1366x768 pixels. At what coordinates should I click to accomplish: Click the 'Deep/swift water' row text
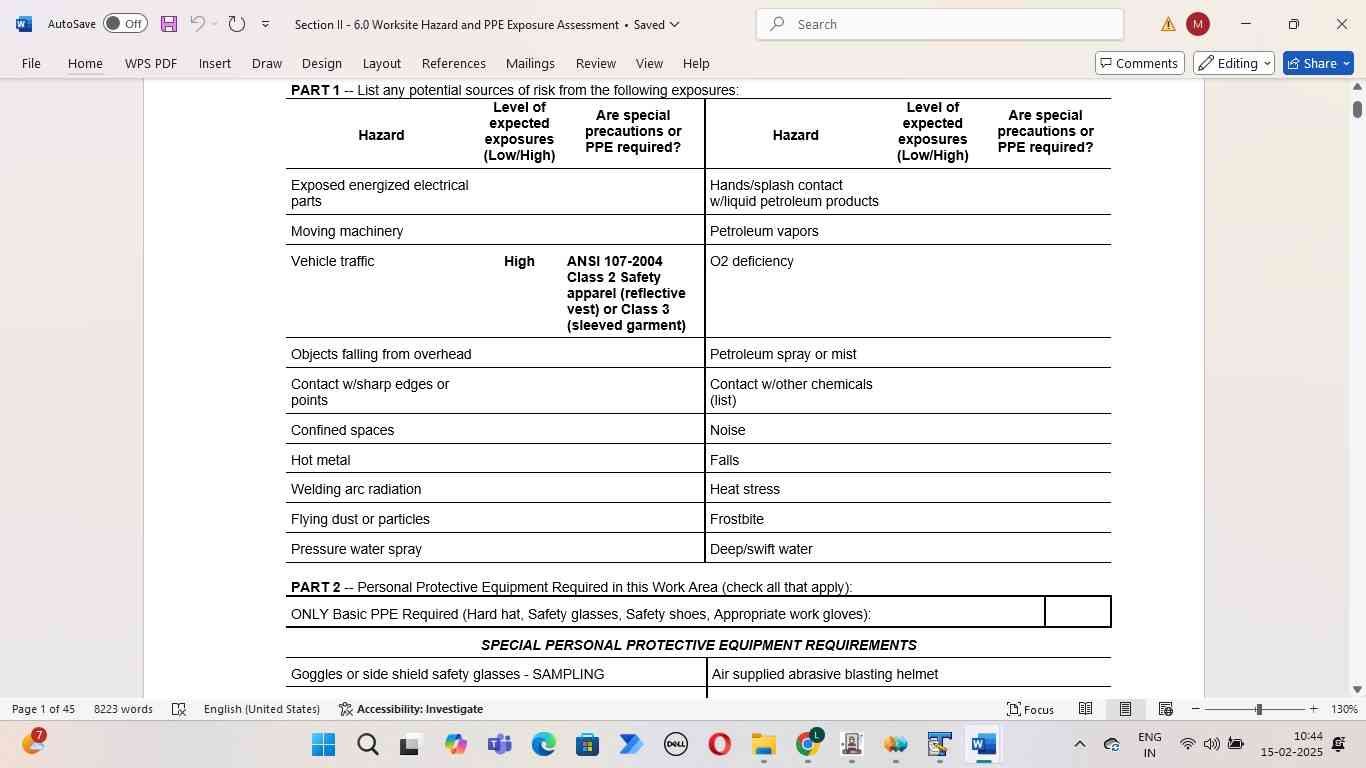(x=761, y=549)
